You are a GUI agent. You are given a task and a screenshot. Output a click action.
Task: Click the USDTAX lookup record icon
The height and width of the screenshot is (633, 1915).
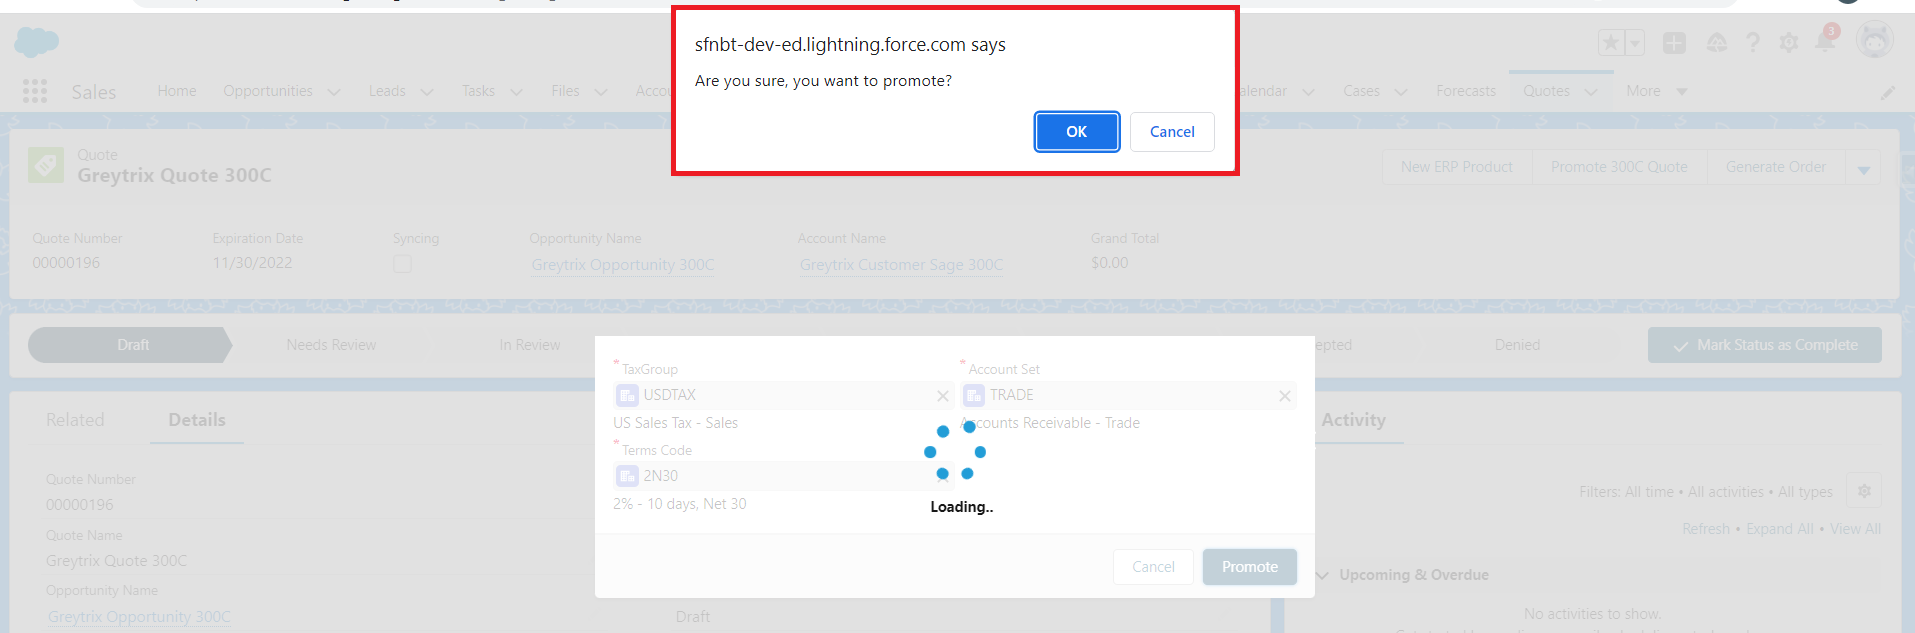click(x=628, y=395)
